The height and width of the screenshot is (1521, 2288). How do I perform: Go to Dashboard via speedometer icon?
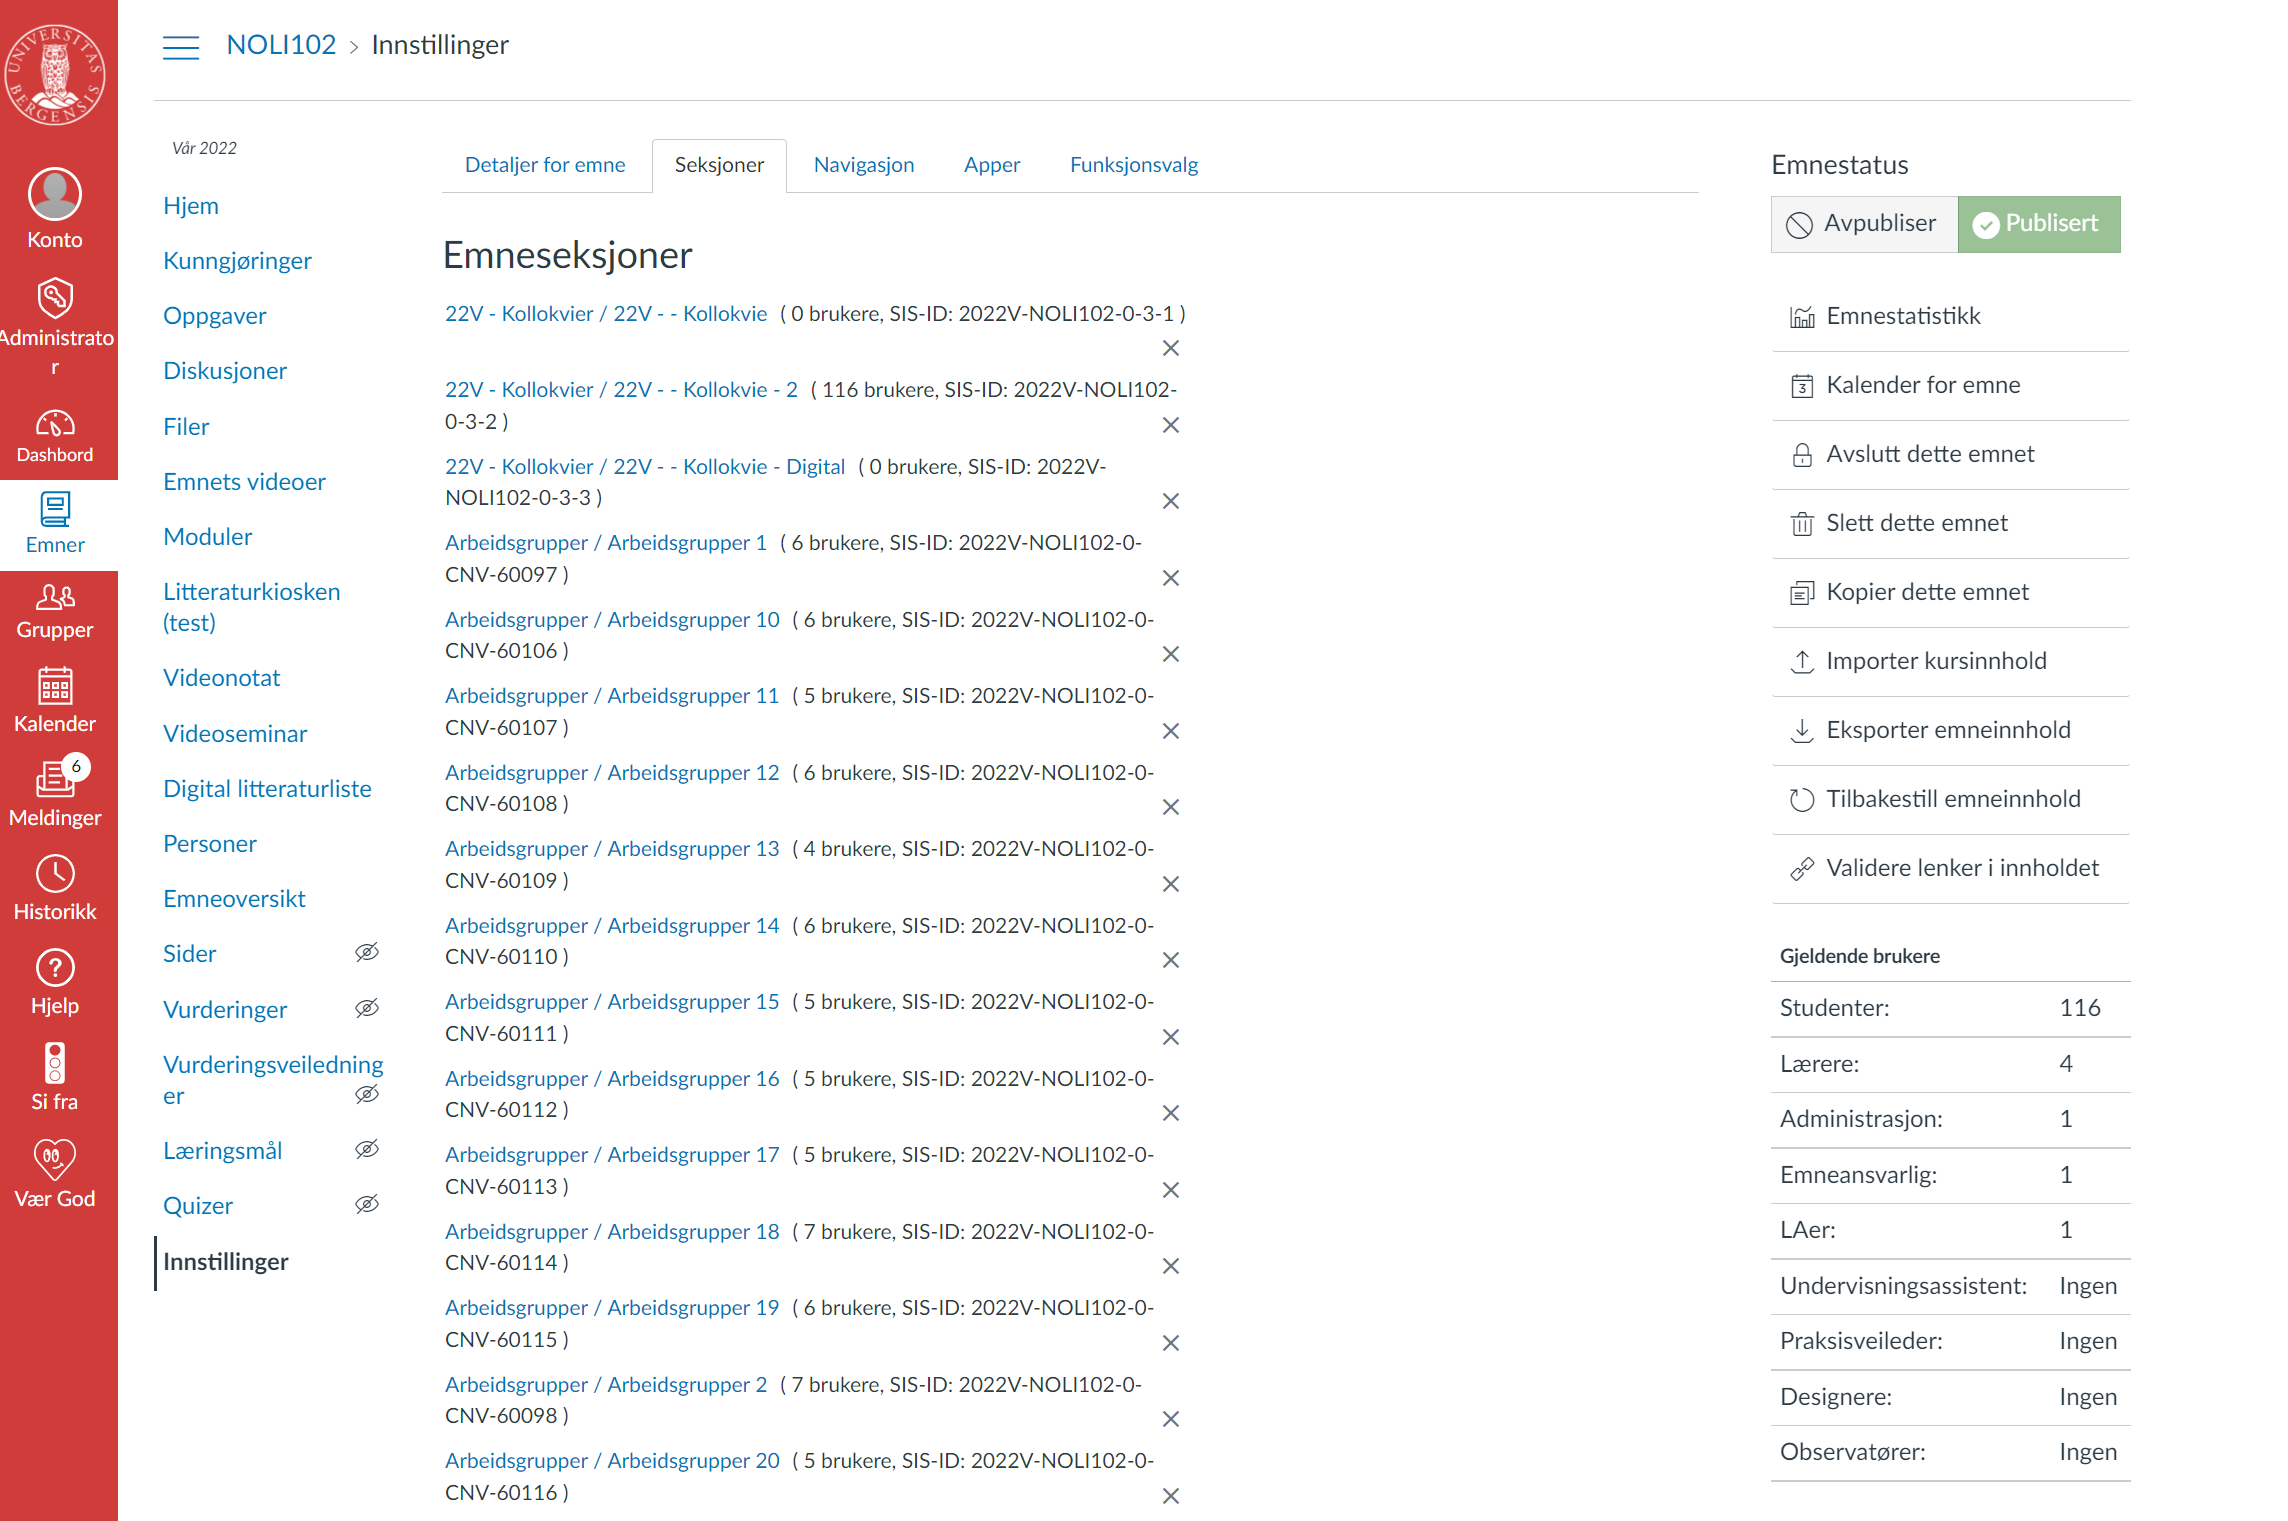pos(55,424)
